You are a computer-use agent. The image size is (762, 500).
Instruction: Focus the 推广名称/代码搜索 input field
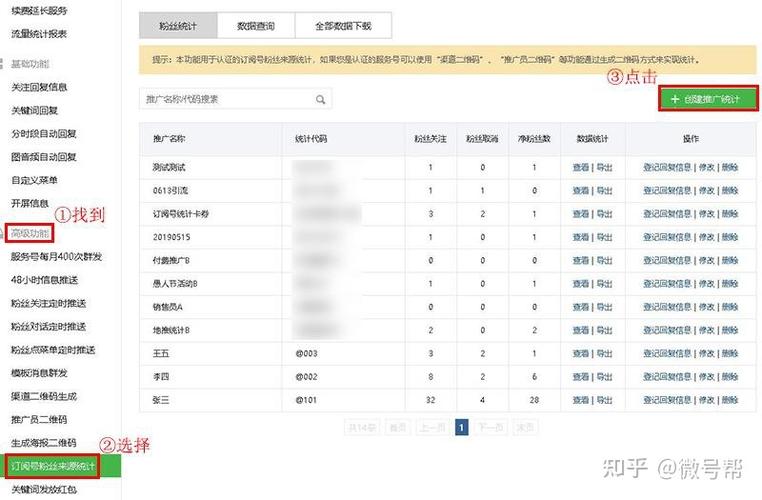coord(235,99)
